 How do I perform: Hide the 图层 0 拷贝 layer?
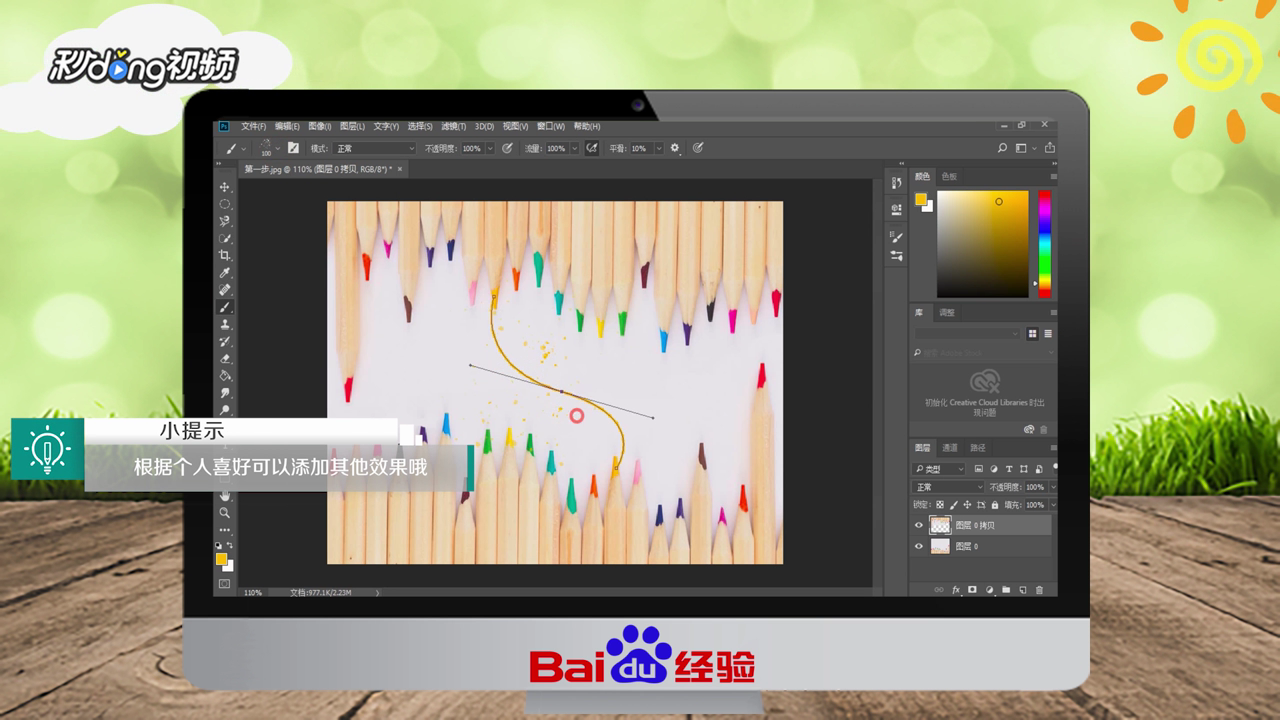[919, 525]
